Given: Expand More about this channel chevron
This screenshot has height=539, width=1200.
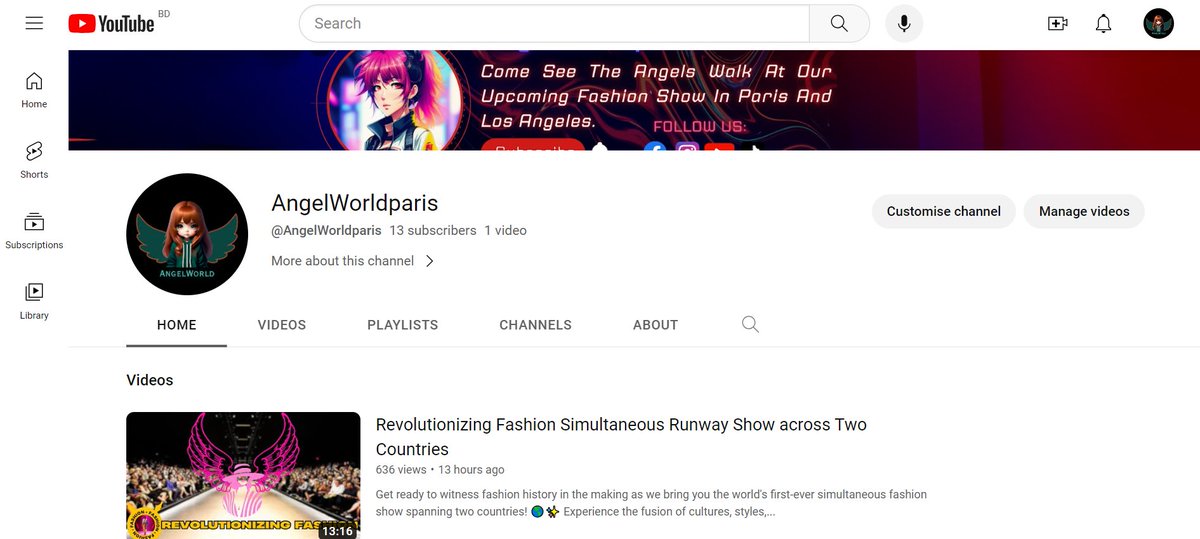Looking at the screenshot, I should (x=430, y=261).
